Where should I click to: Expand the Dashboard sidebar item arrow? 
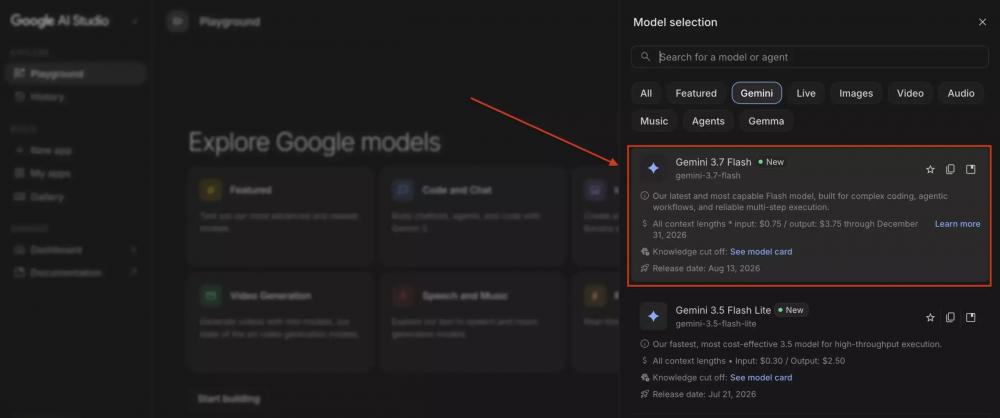tap(134, 250)
